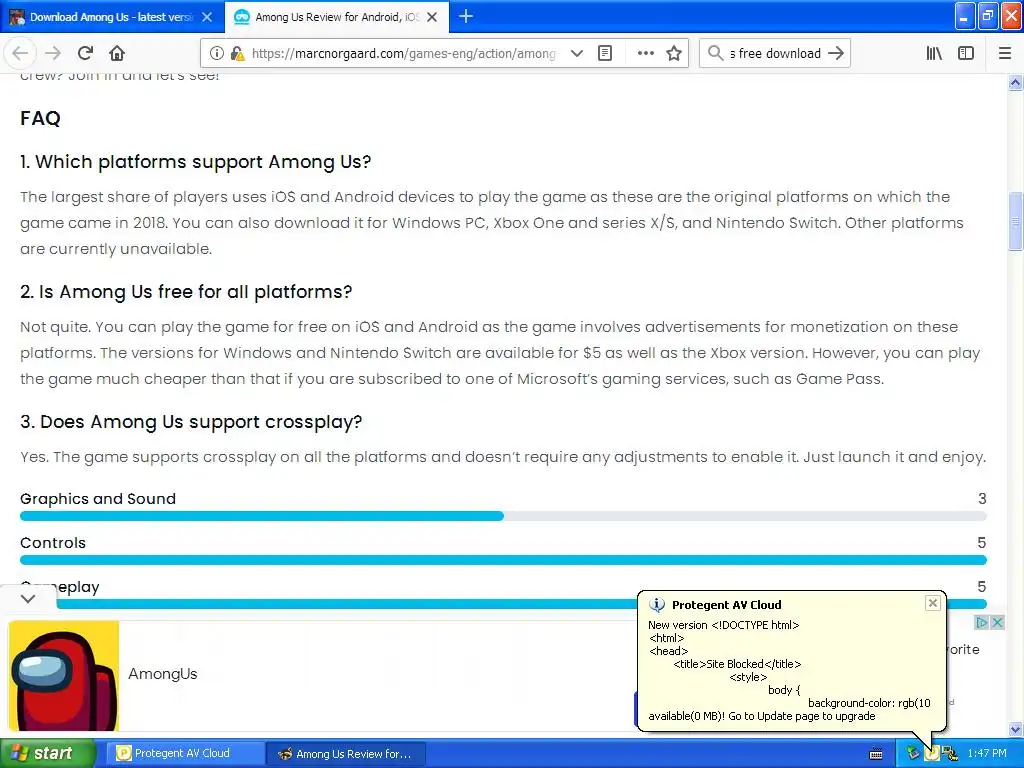Viewport: 1024px width, 768px height.
Task: Toggle the sidebar view icon
Action: (x=966, y=54)
